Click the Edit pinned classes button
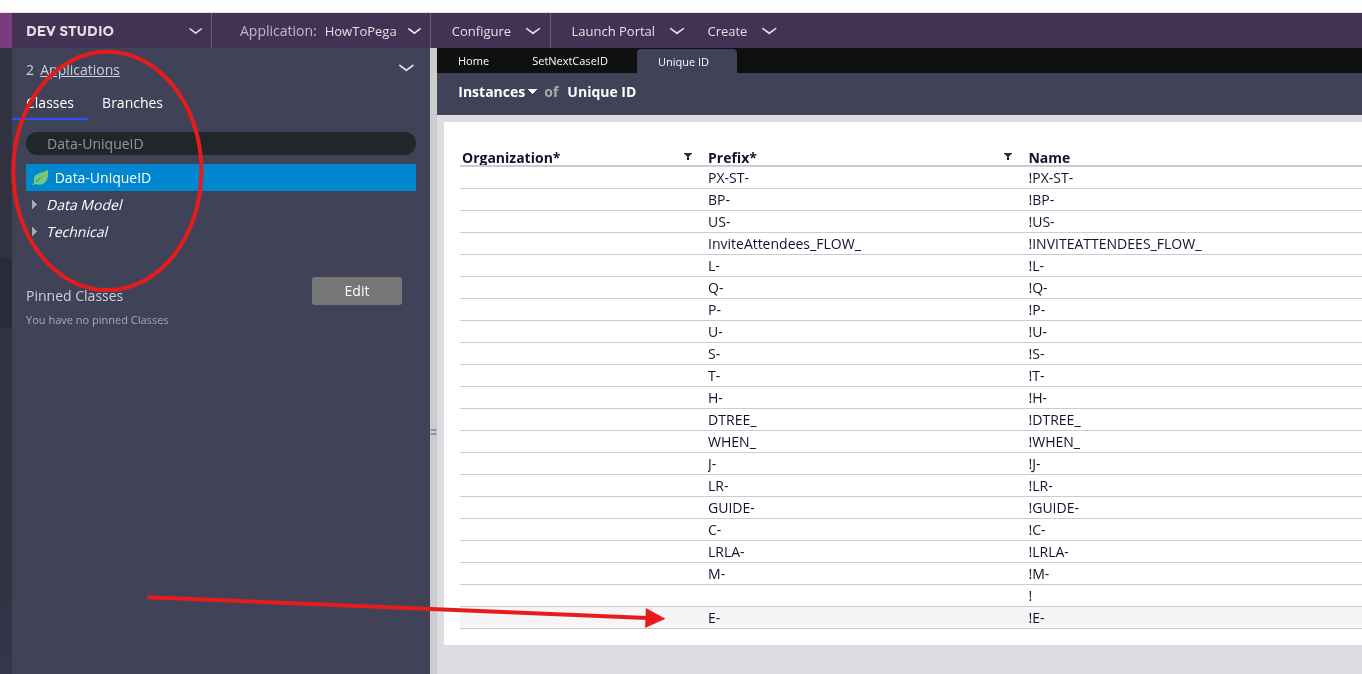The image size is (1362, 674). point(356,291)
